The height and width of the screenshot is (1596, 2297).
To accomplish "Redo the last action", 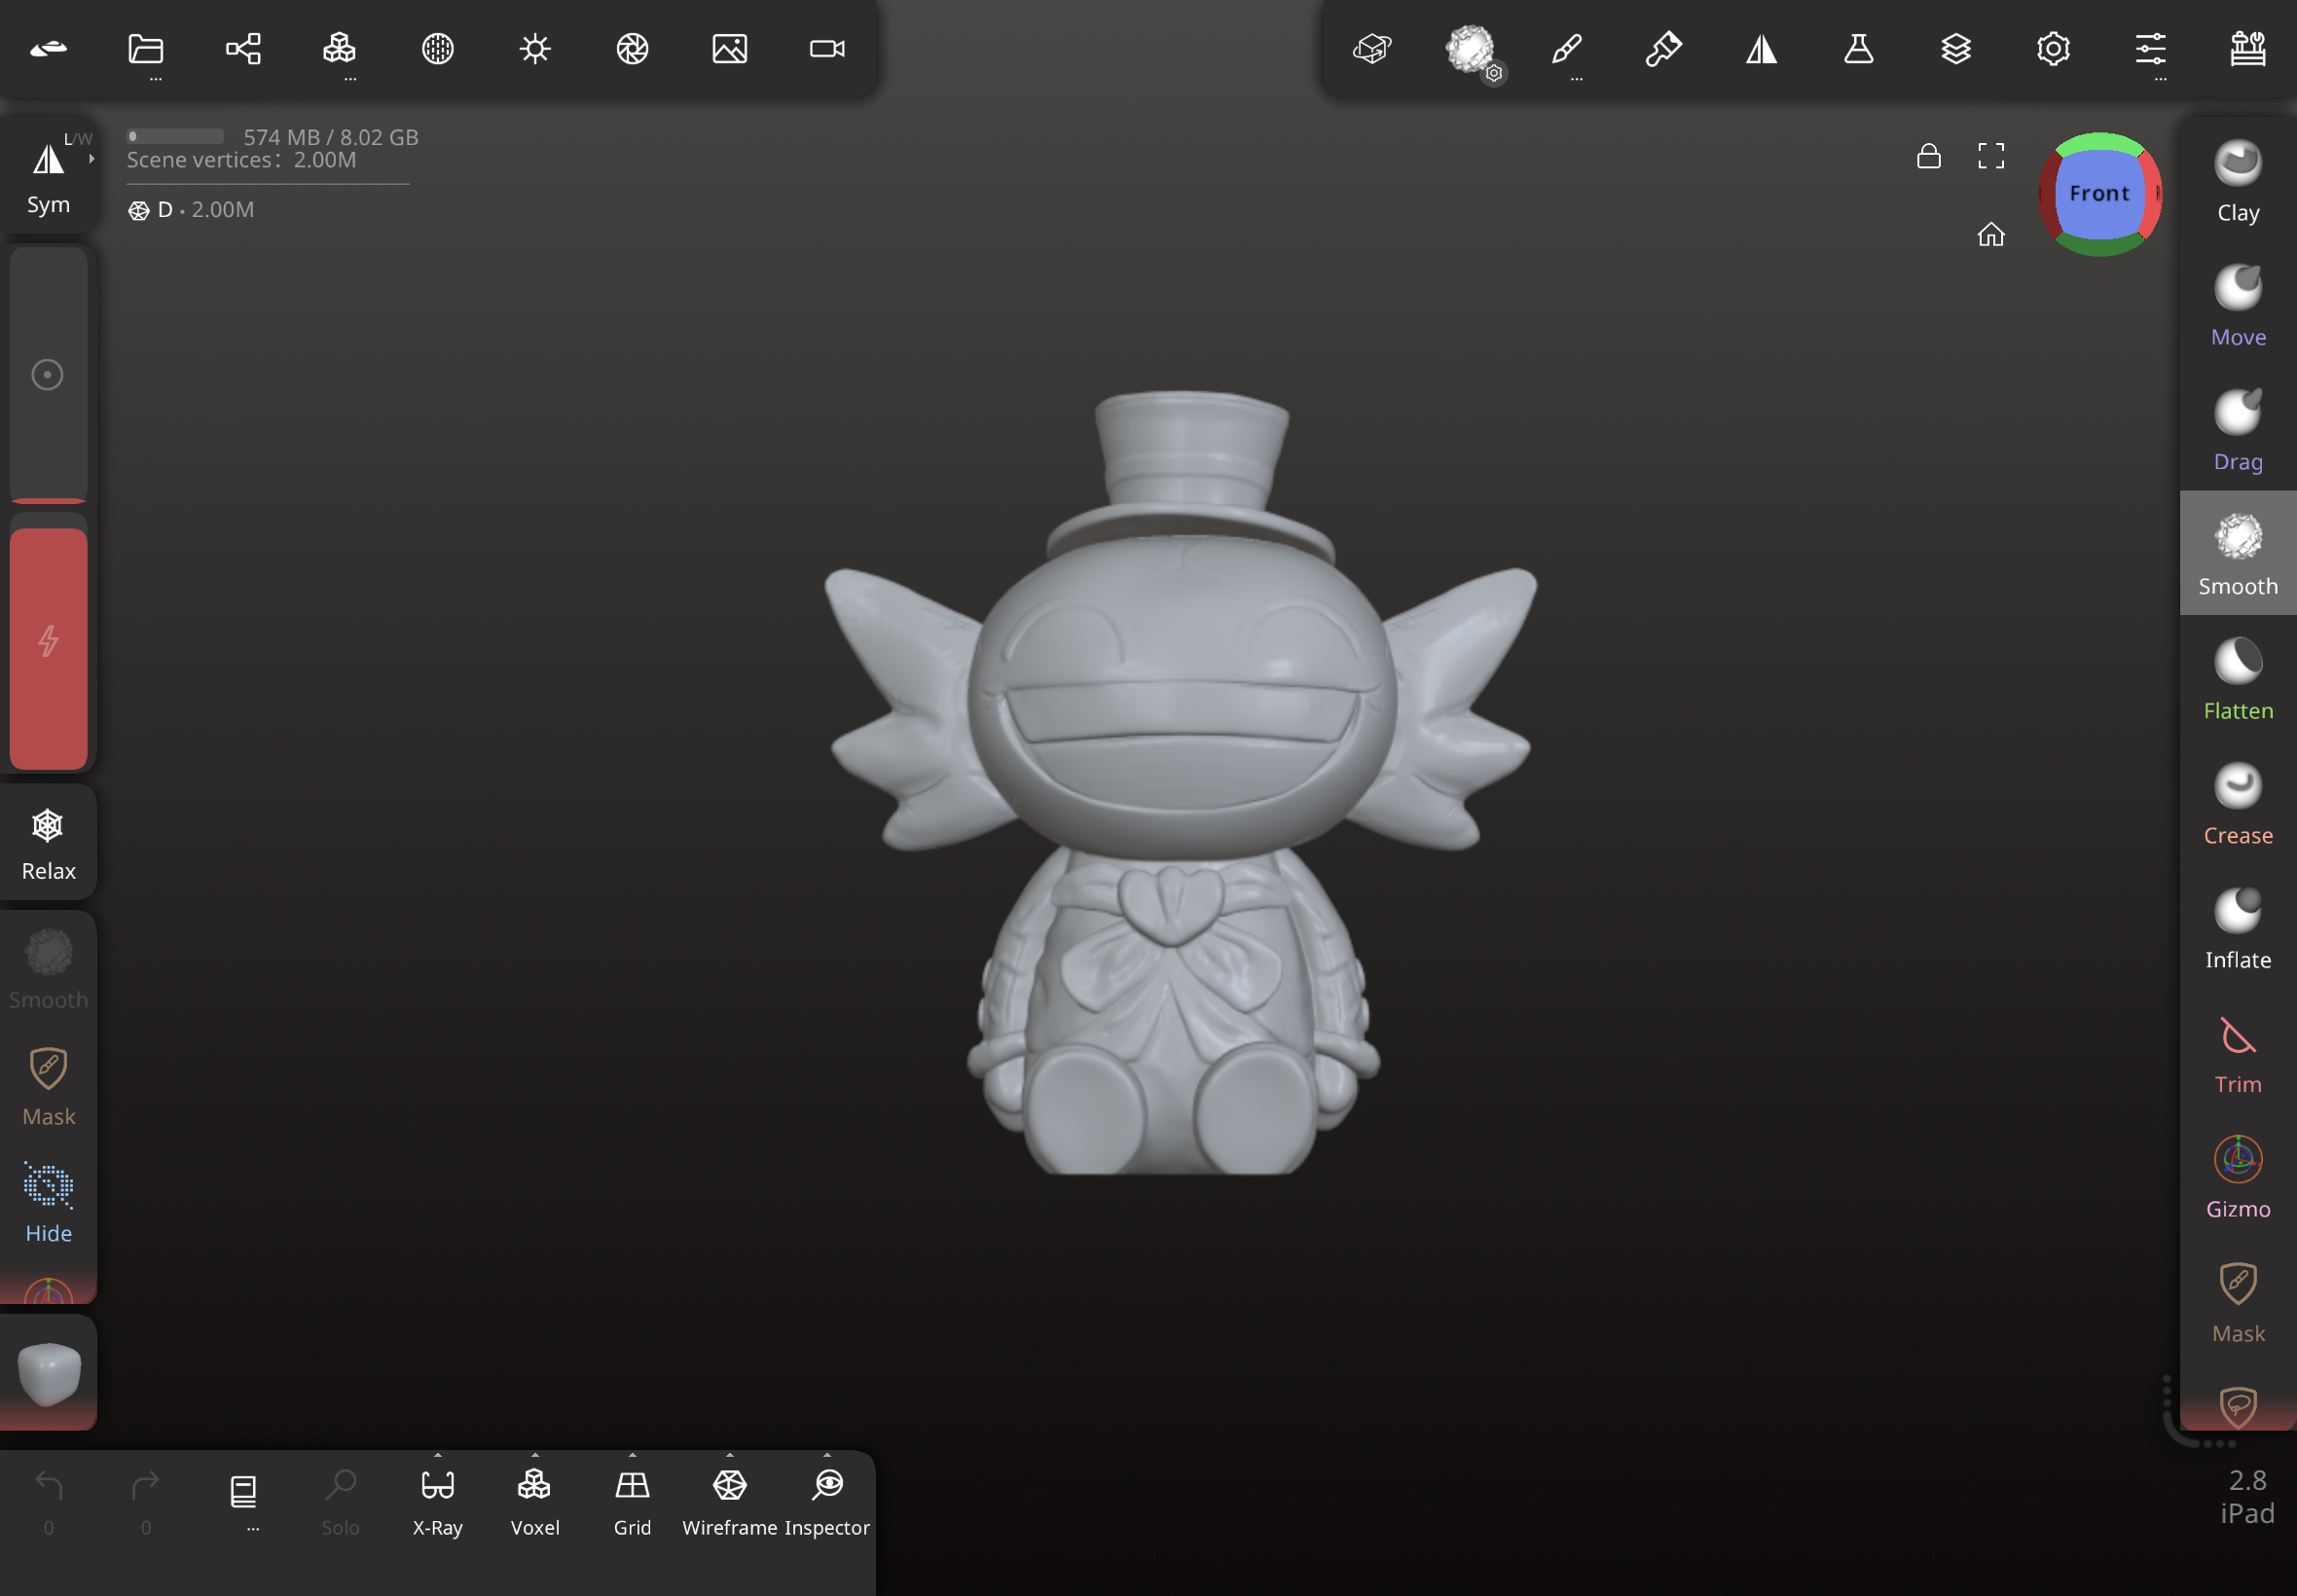I will [146, 1499].
